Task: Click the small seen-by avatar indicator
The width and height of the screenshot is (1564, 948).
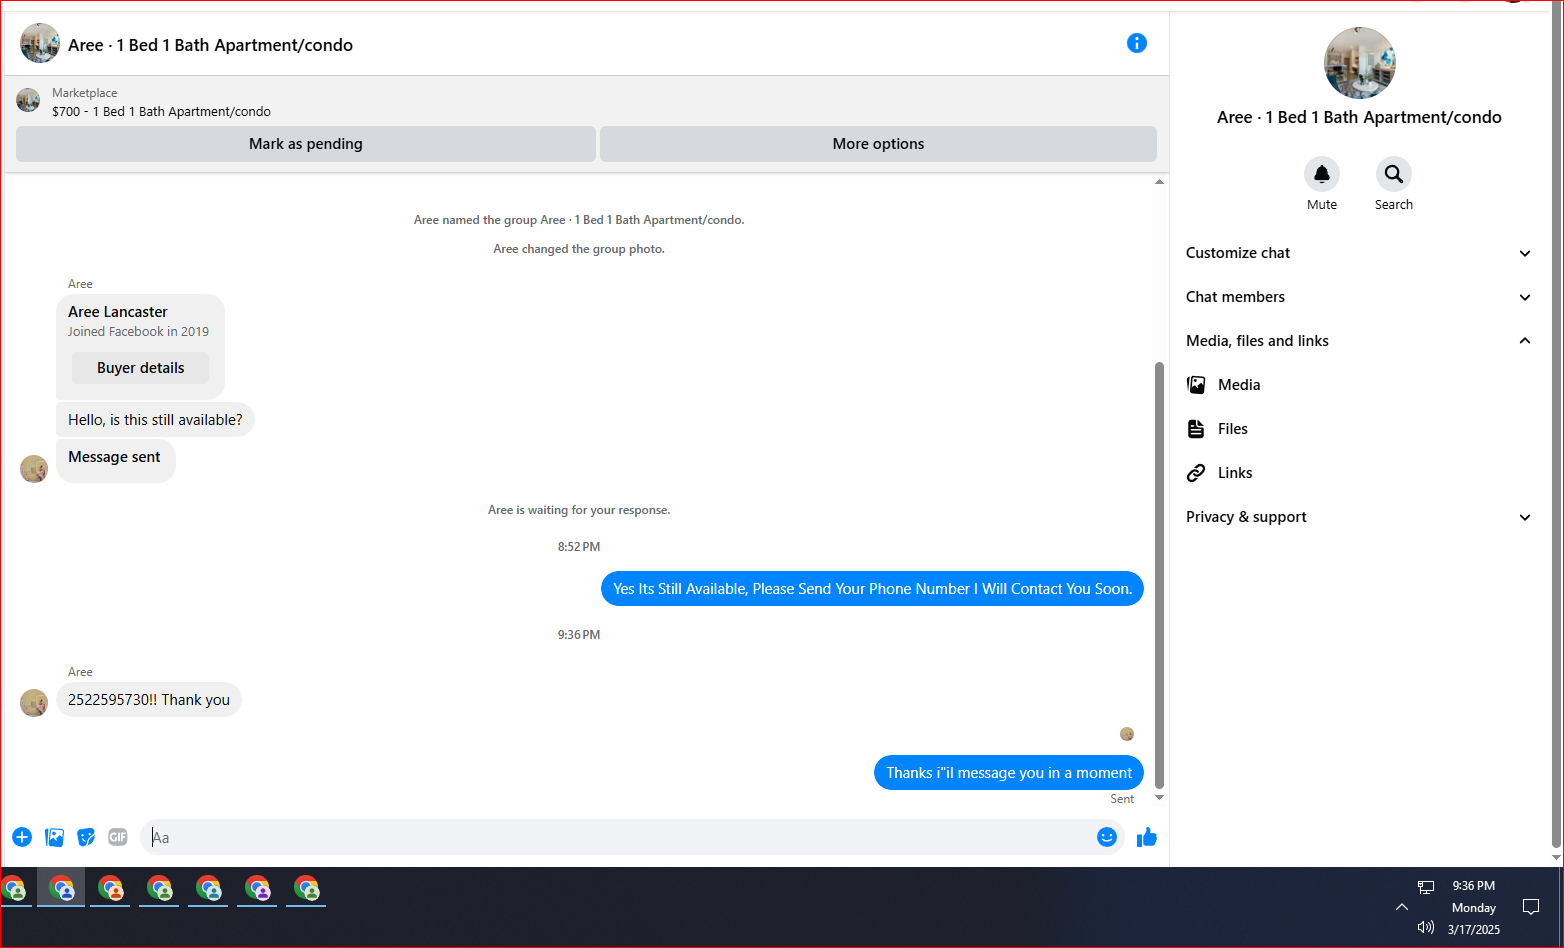Action: point(1127,734)
